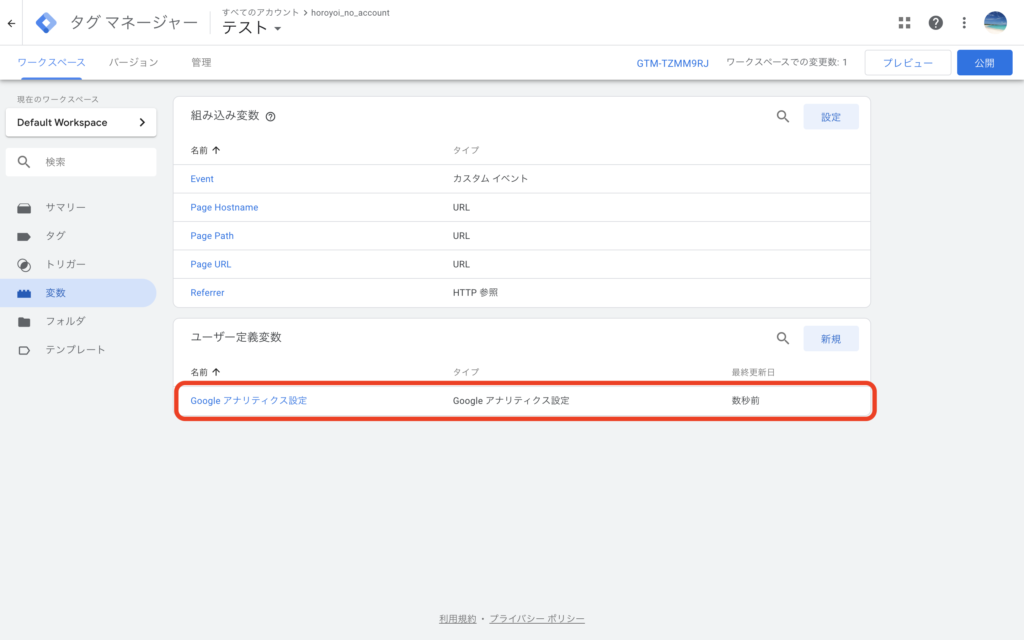The width and height of the screenshot is (1024, 640).
Task: Click the 新規 button for user-defined variables
Action: click(831, 339)
